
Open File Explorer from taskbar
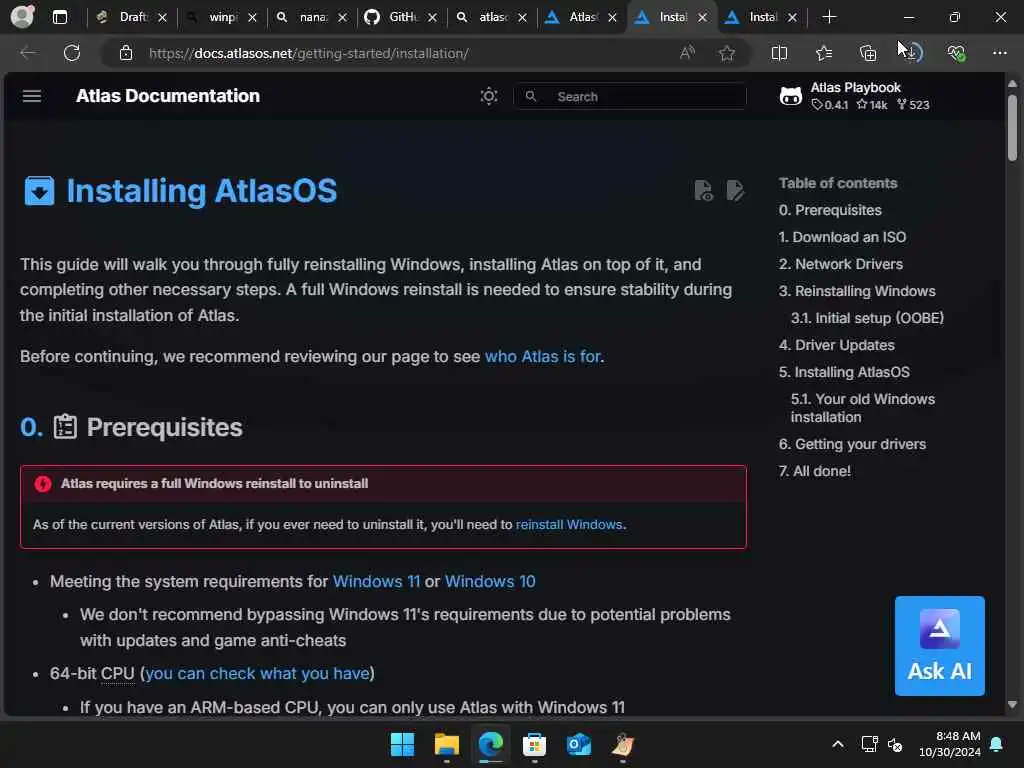click(x=447, y=744)
